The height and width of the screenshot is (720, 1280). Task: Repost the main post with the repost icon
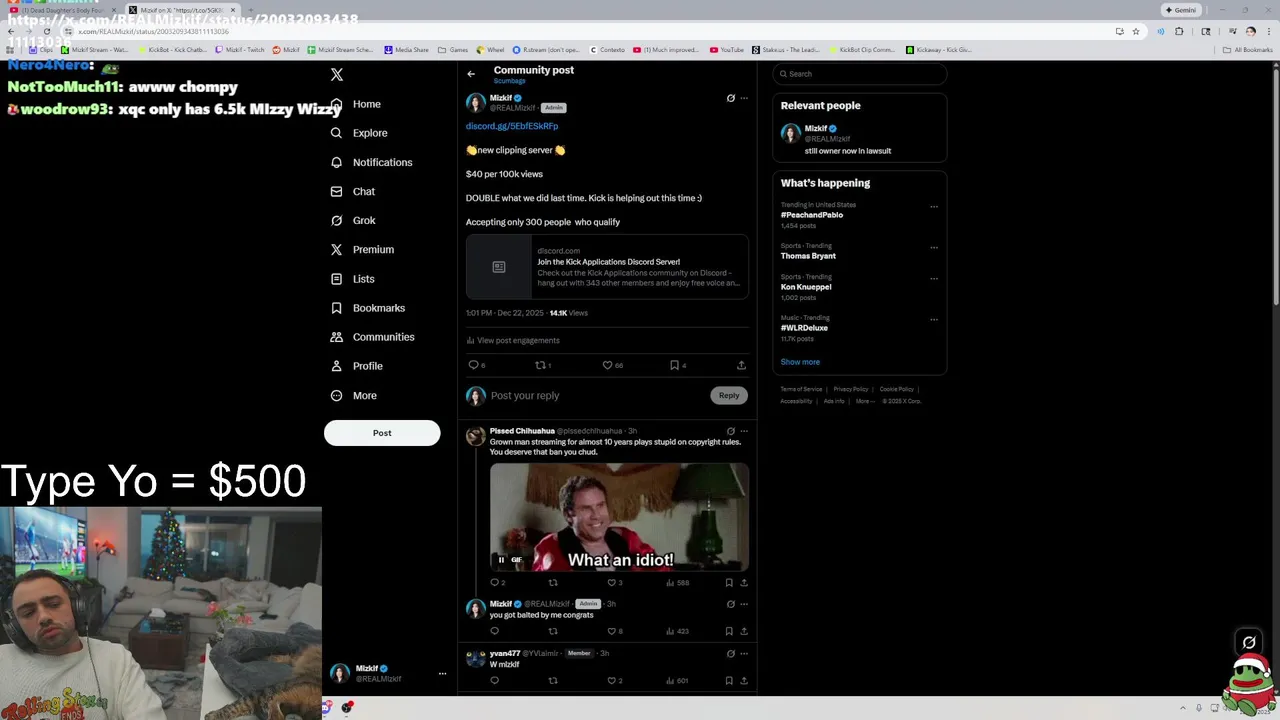pyautogui.click(x=540, y=365)
